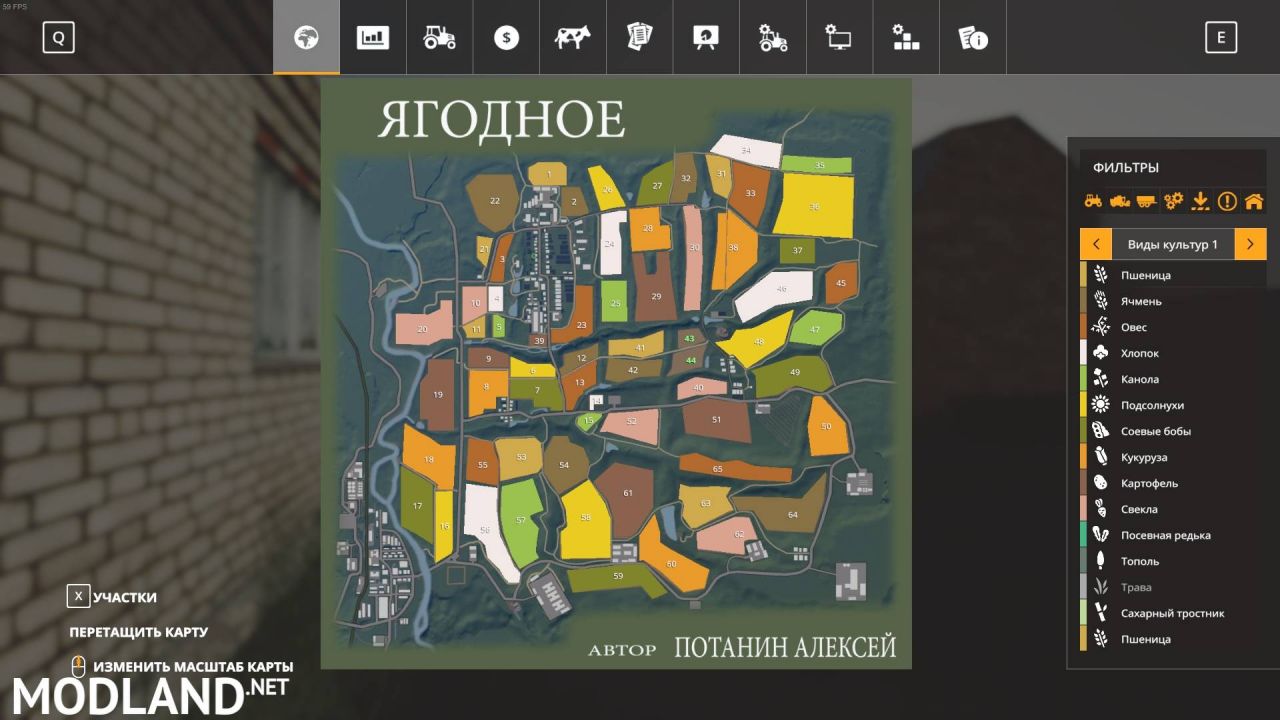Open the gear-and-blocks settings tab
This screenshot has width=1280, height=720.
(906, 38)
